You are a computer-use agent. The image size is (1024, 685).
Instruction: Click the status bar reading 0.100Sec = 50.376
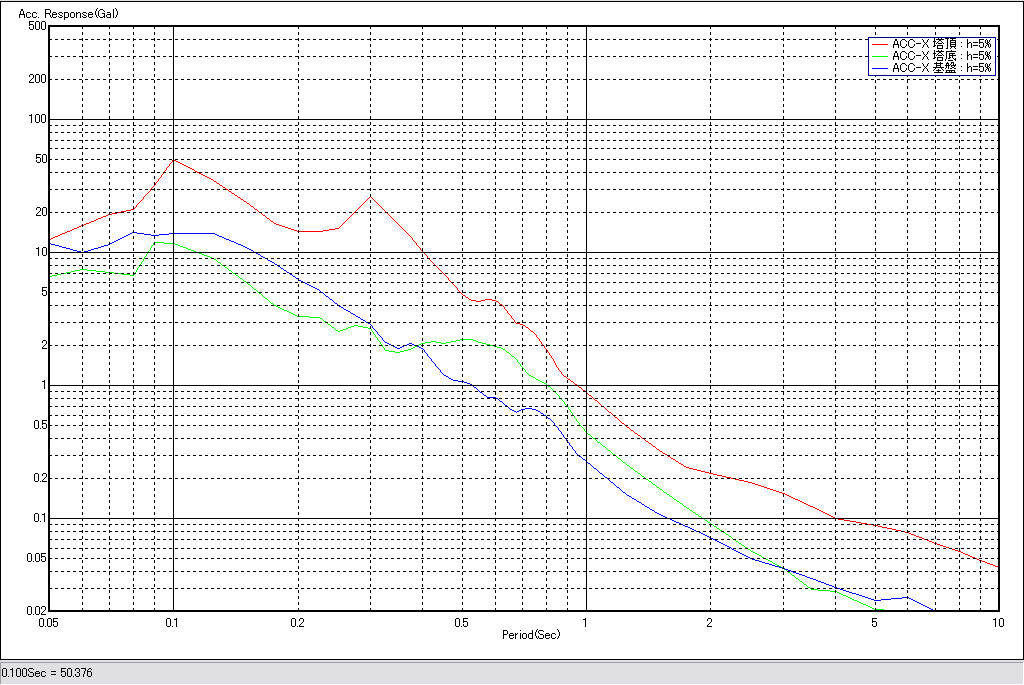[43, 674]
